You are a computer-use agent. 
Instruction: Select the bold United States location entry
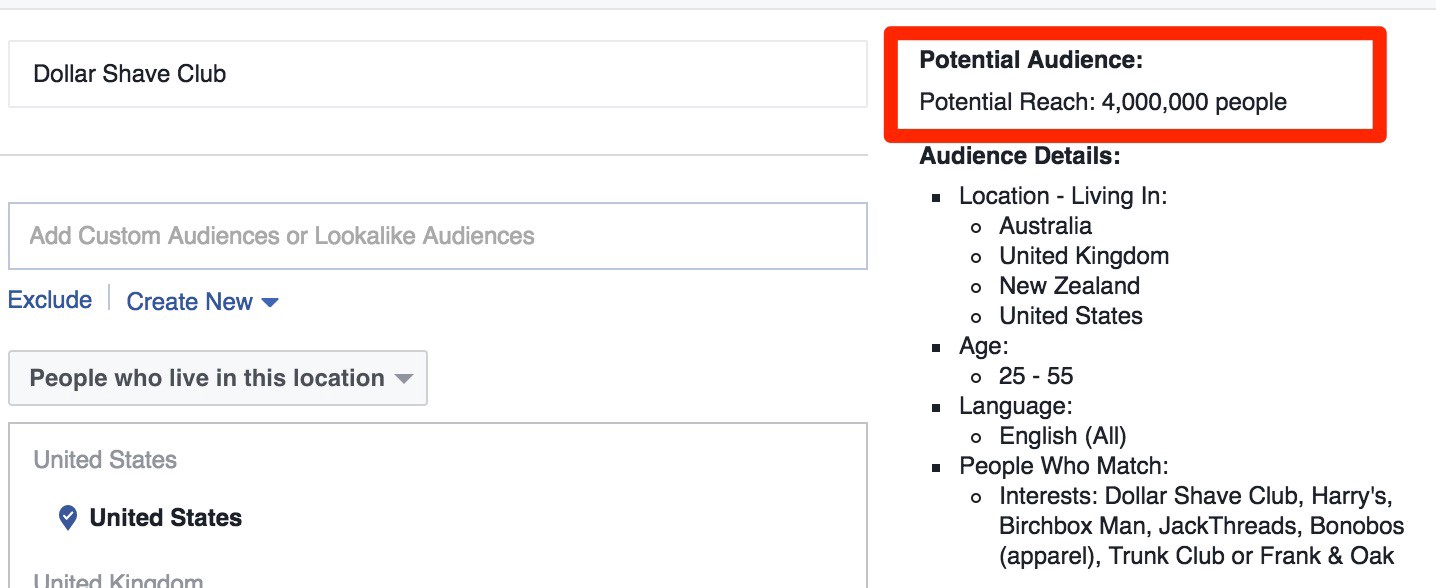click(x=166, y=518)
